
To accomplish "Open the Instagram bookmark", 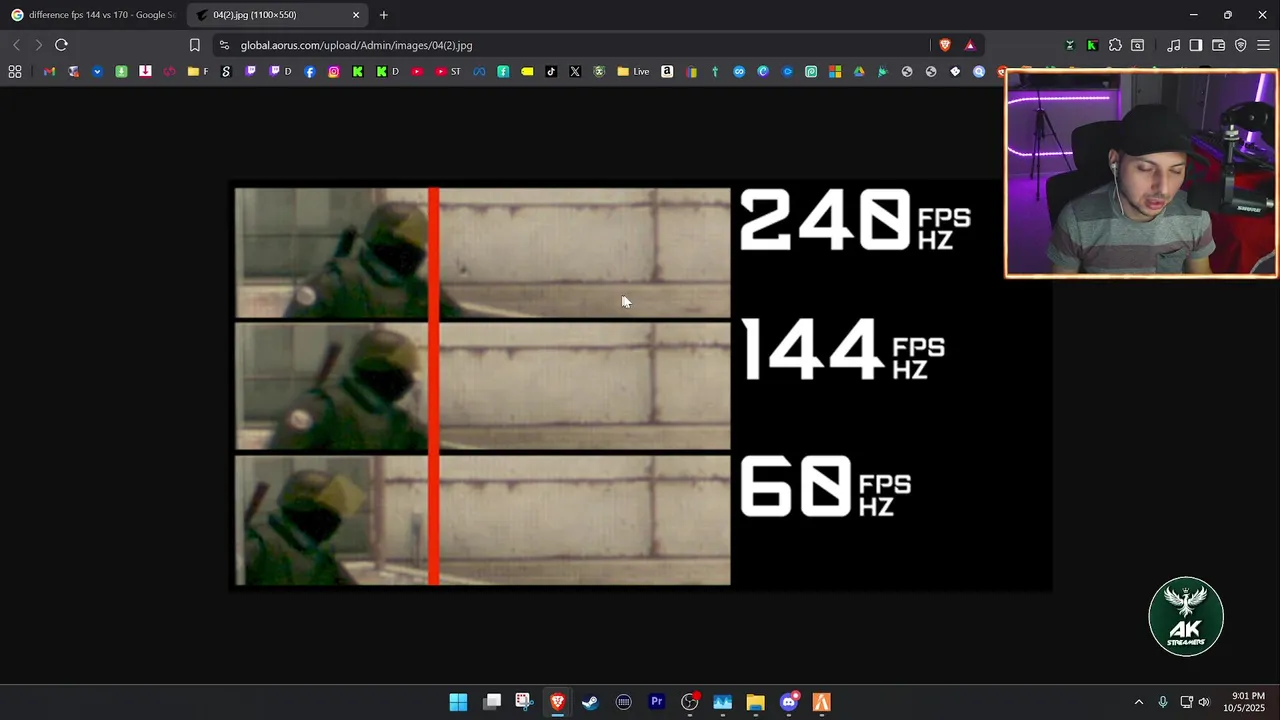I will point(334,72).
